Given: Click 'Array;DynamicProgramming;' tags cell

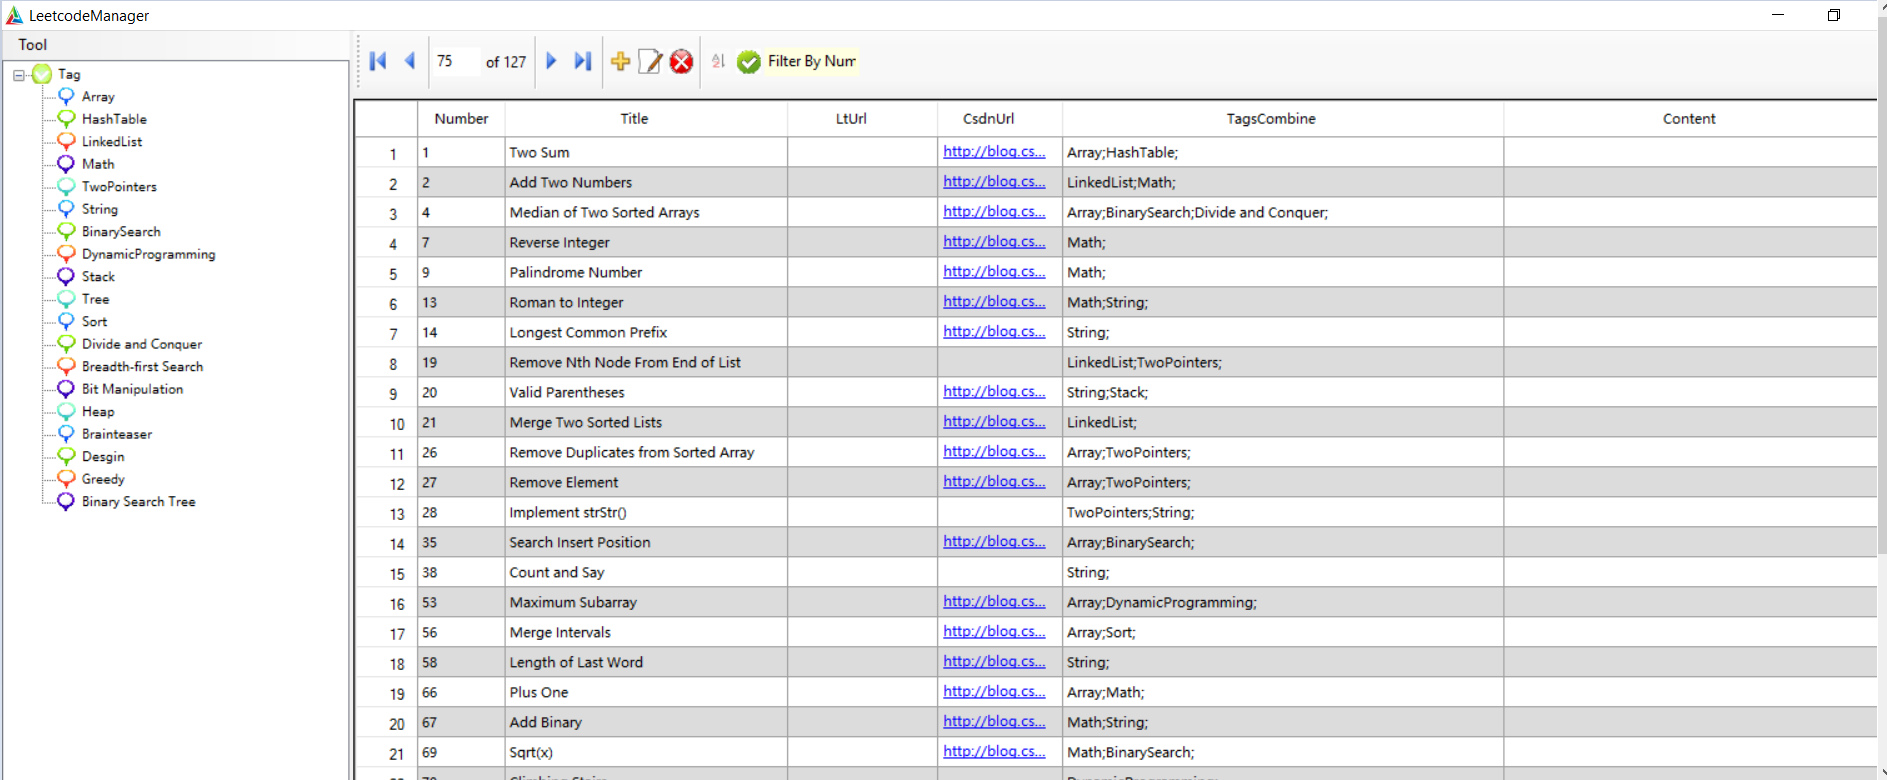Looking at the screenshot, I should [1282, 602].
